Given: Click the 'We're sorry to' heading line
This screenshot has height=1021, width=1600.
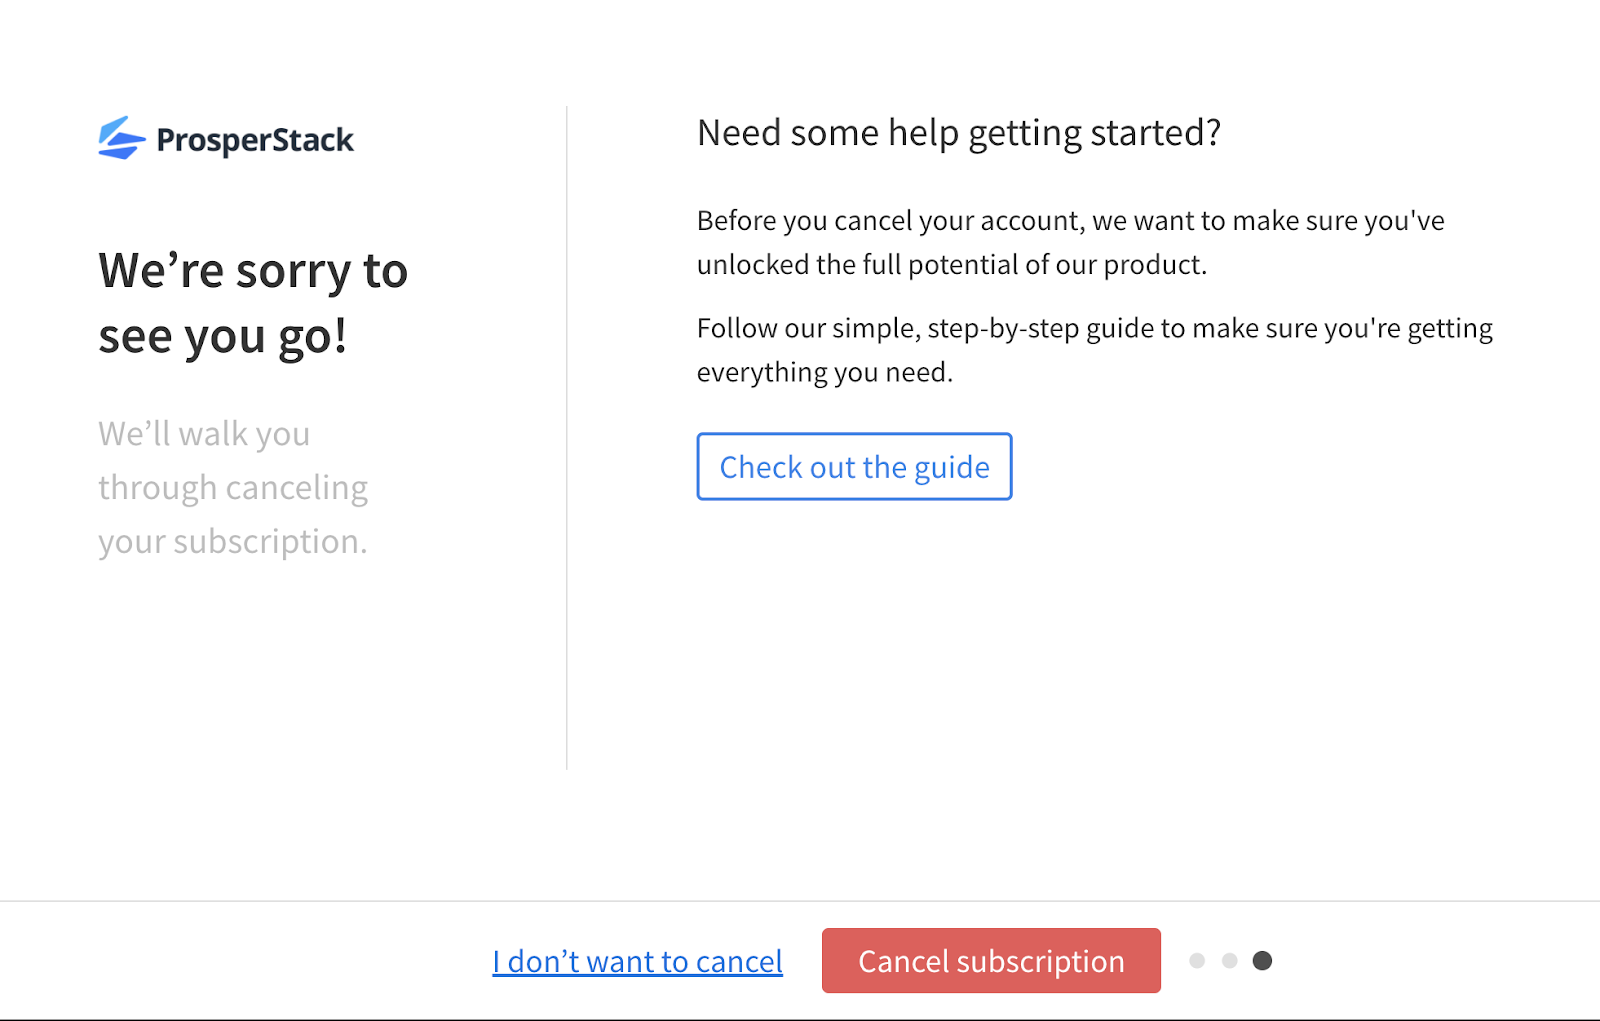Looking at the screenshot, I should [253, 271].
